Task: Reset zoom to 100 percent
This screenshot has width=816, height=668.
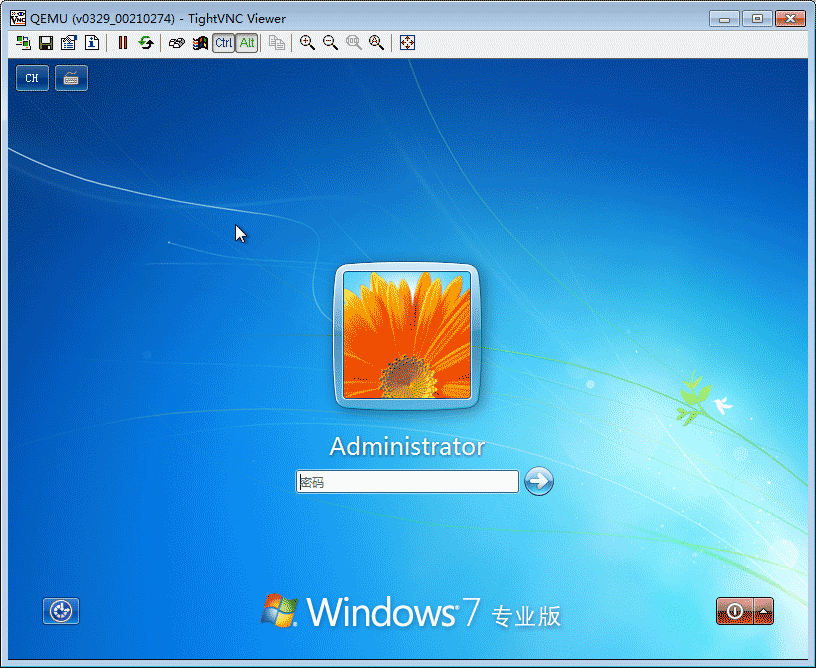Action: tap(354, 43)
